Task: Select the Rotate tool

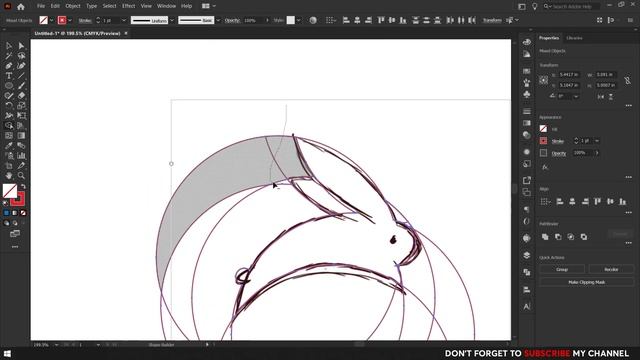Action: coord(9,106)
